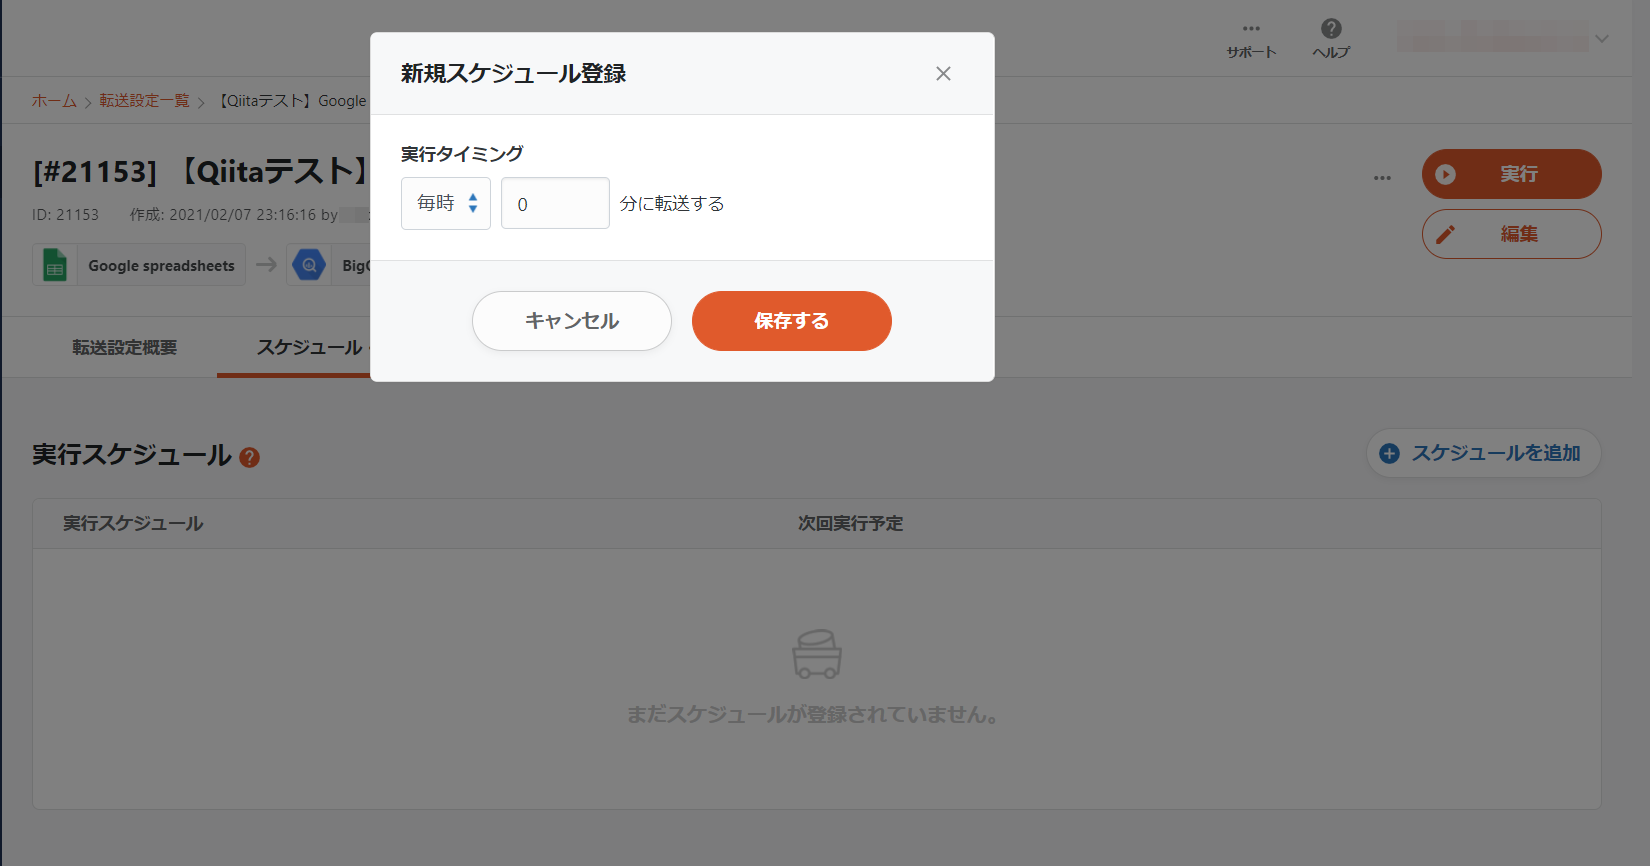Click the 編集 edit button

pos(1512,234)
